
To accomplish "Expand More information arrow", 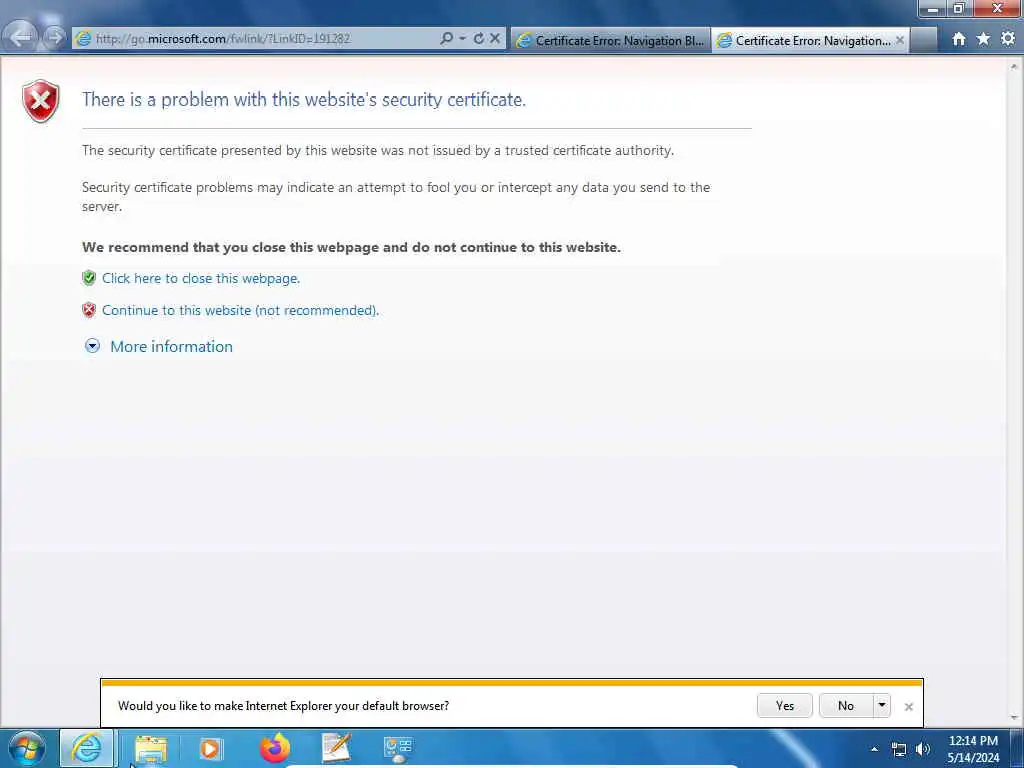I will pyautogui.click(x=93, y=346).
